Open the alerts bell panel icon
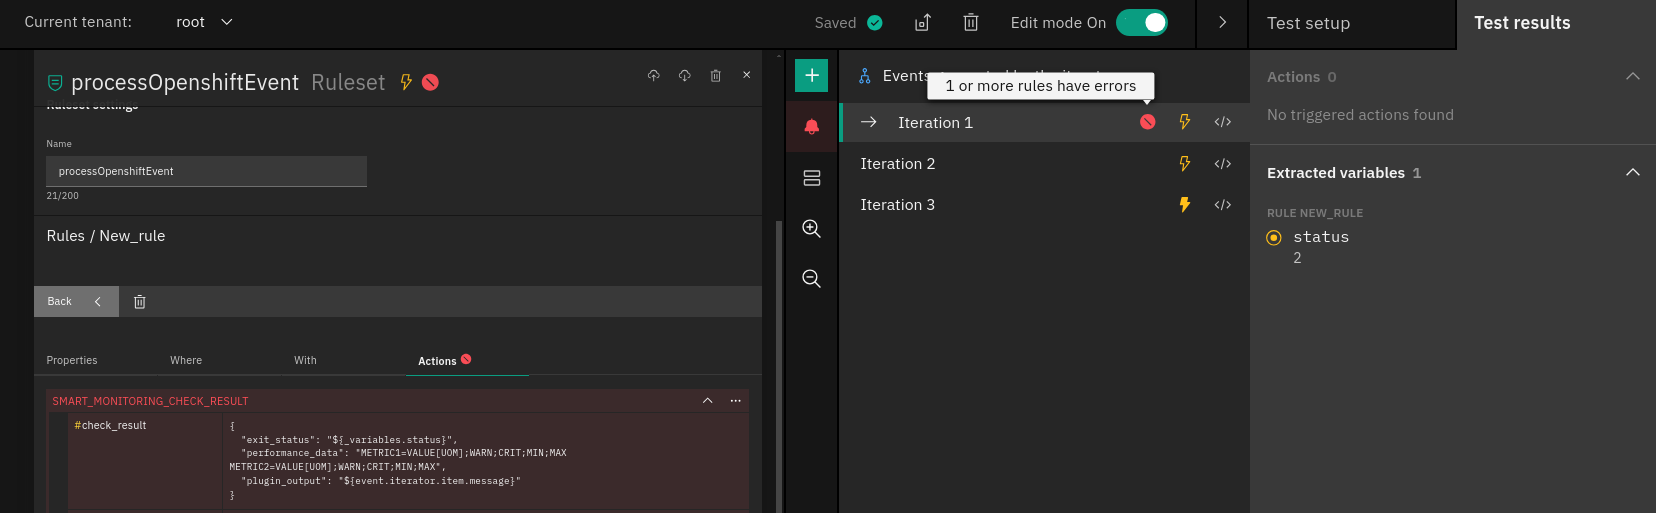Image resolution: width=1656 pixels, height=513 pixels. 811,126
